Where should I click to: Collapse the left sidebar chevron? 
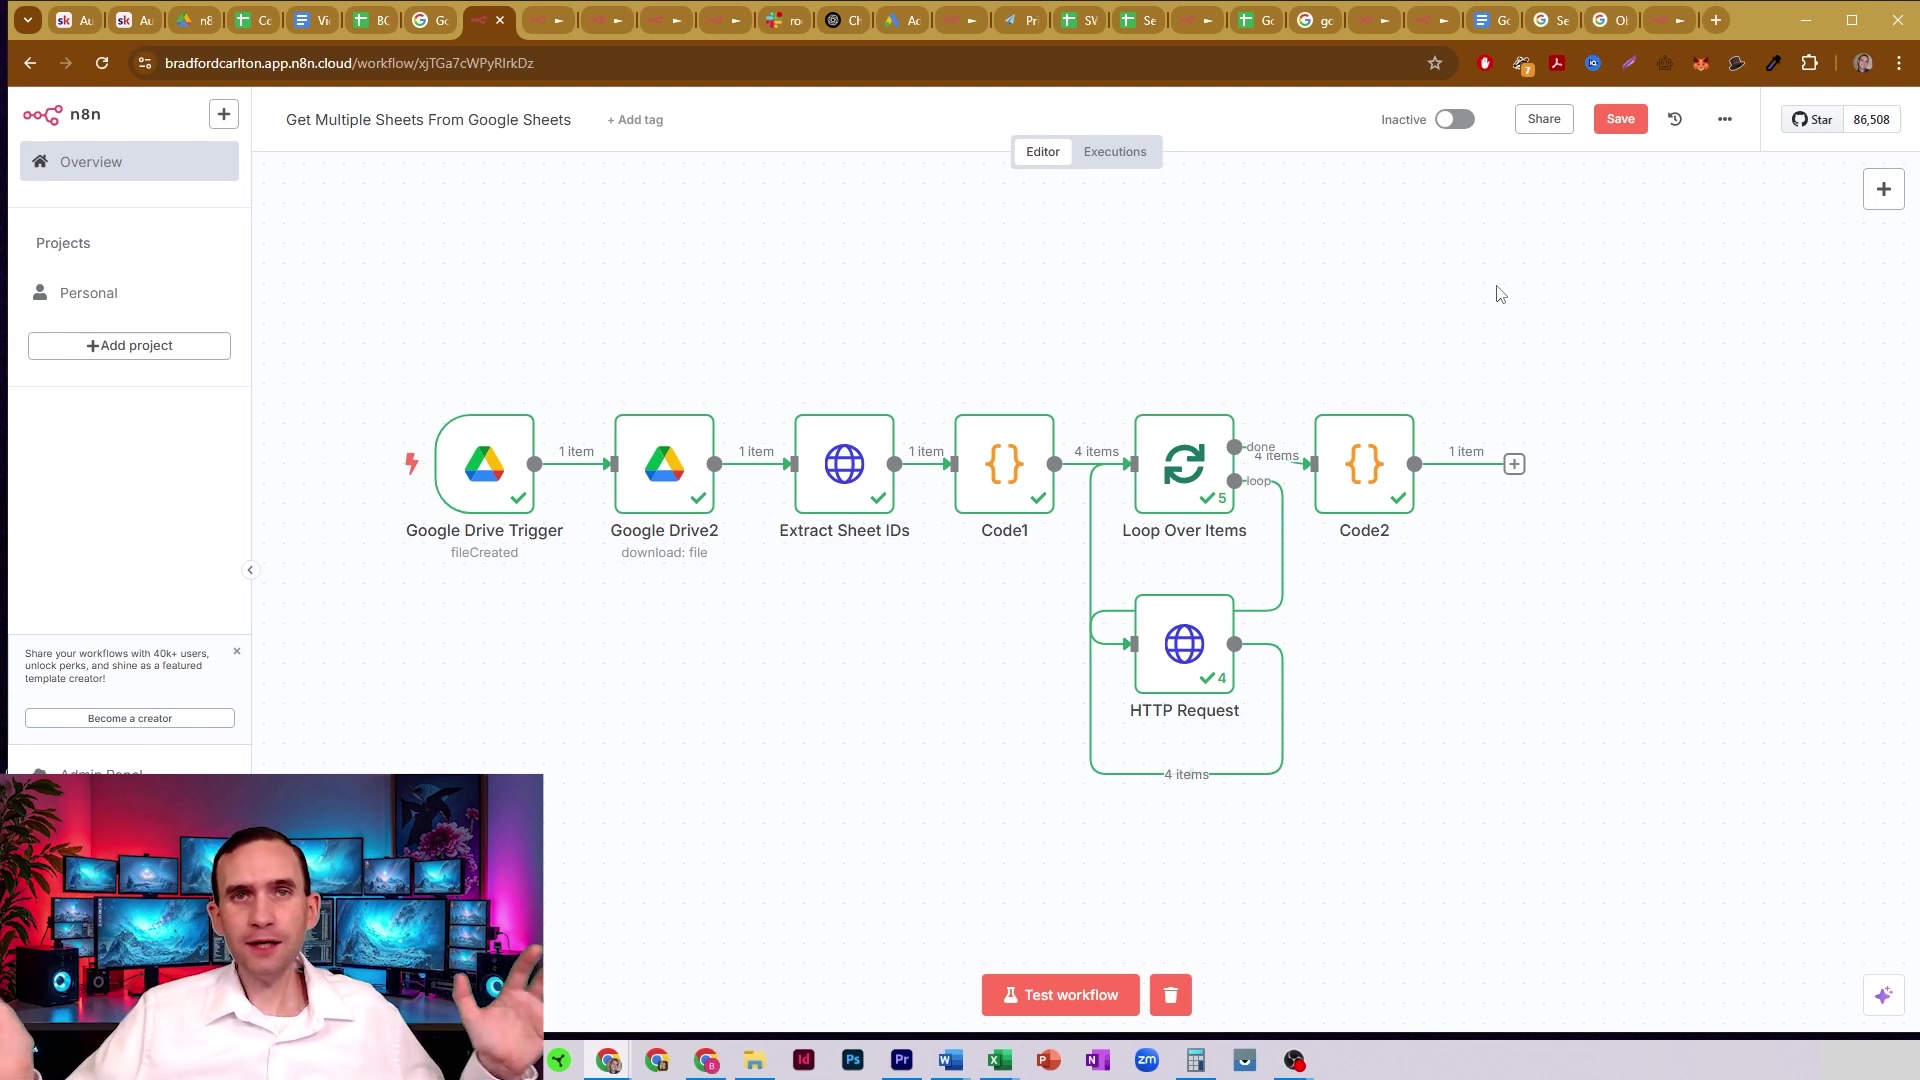click(x=250, y=570)
